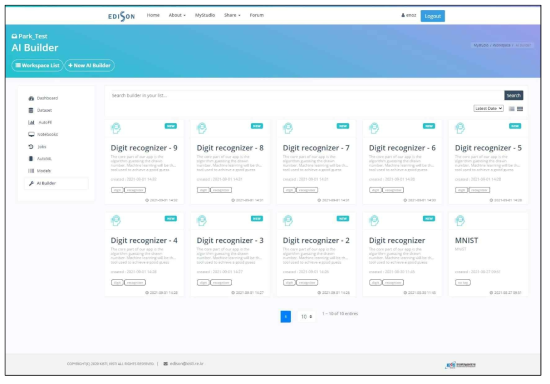The width and height of the screenshot is (550, 384).
Task: Click the Digit recognizer - 9 card icon
Action: click(x=116, y=128)
